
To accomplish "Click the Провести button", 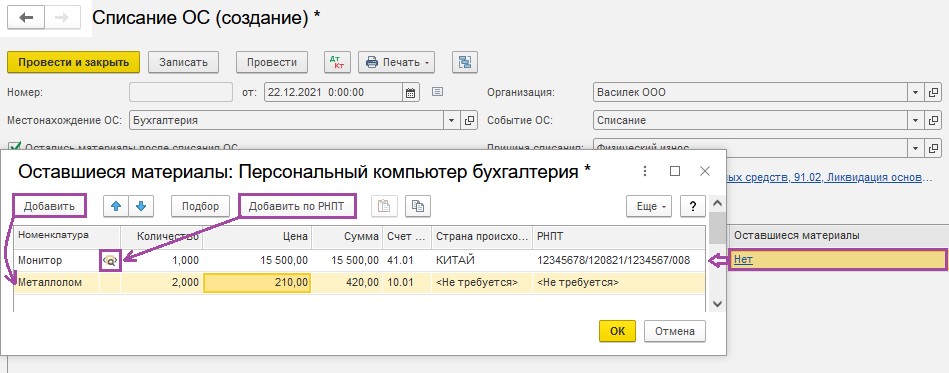I will 272,62.
